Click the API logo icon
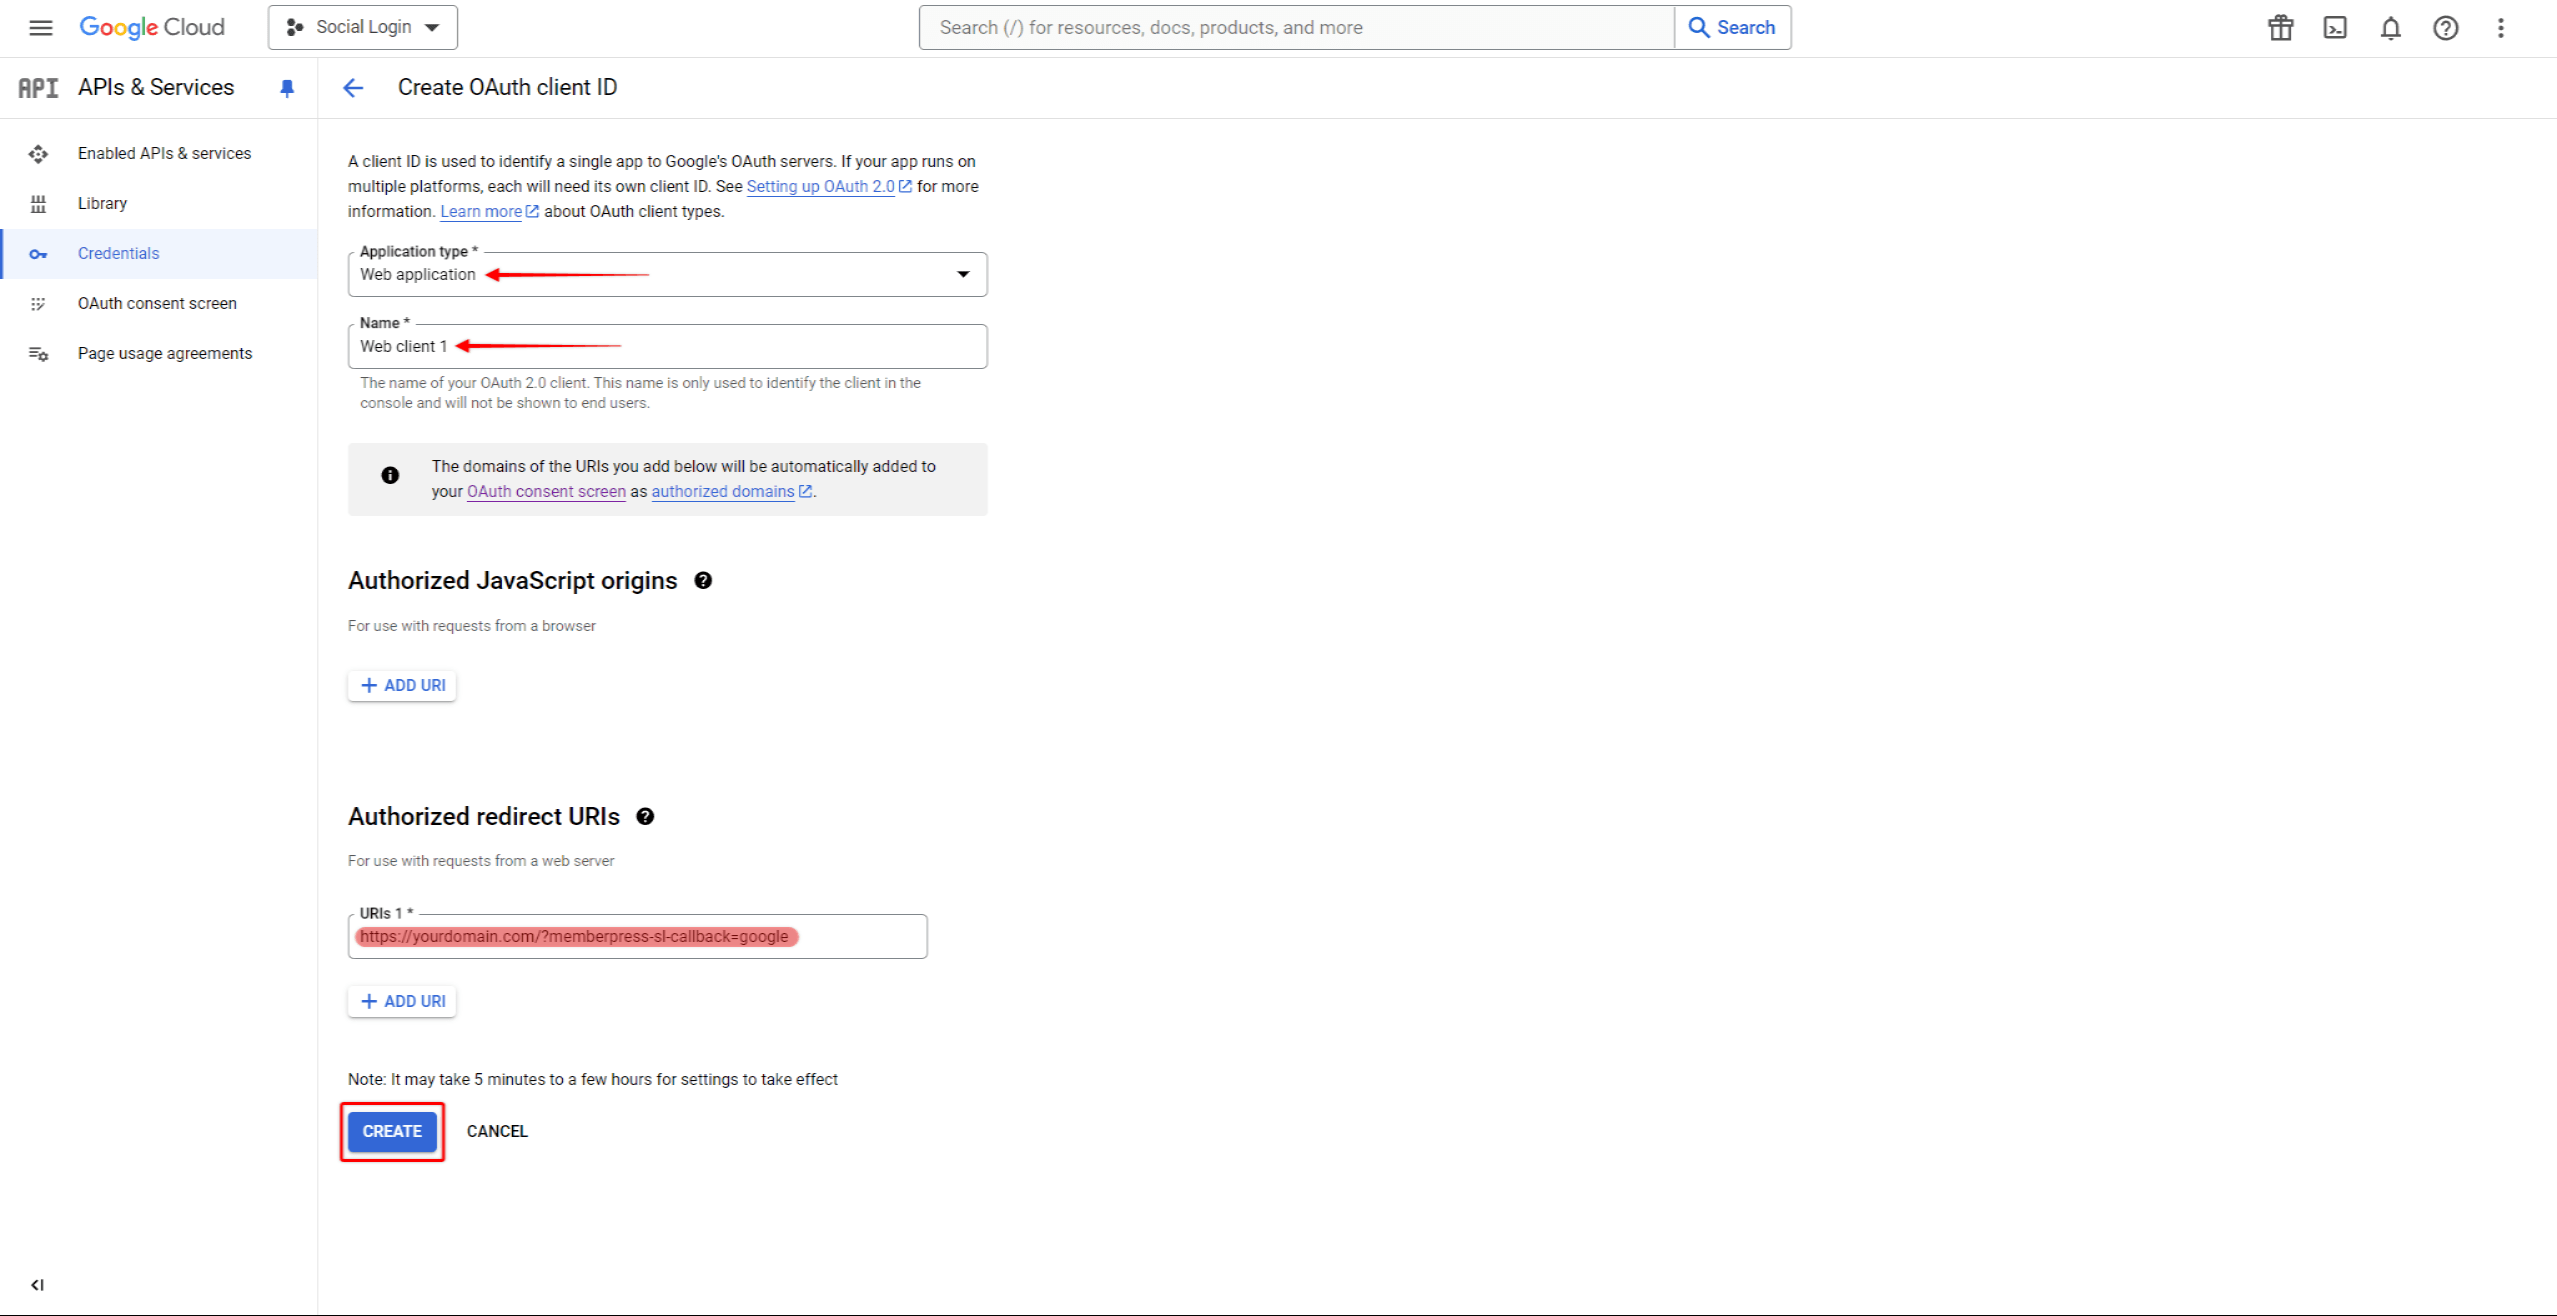2557x1316 pixels. tap(38, 88)
